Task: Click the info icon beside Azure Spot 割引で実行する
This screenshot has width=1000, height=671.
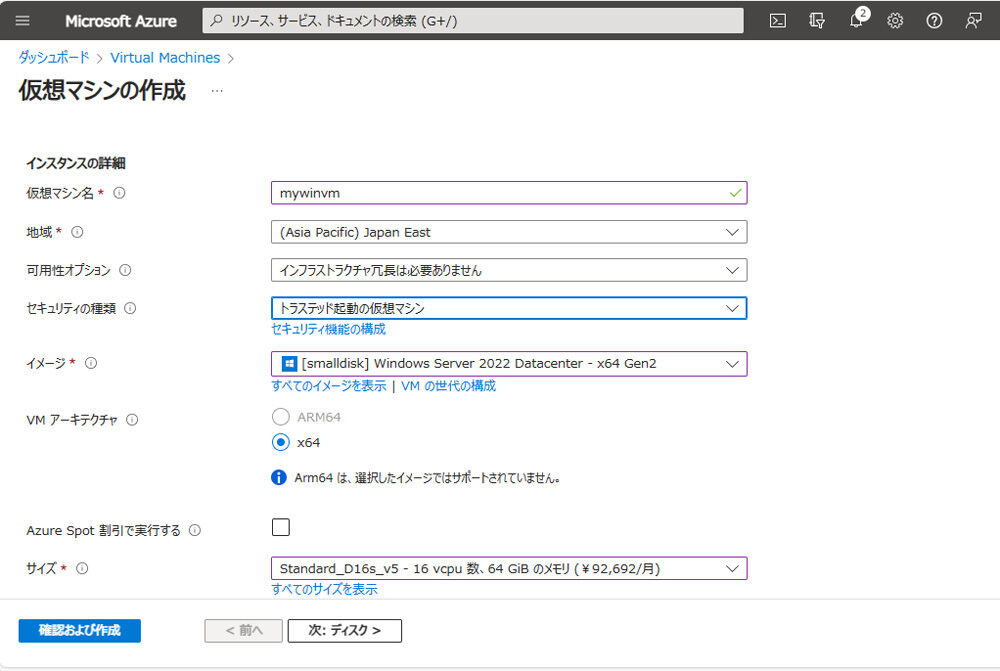Action: click(x=195, y=530)
